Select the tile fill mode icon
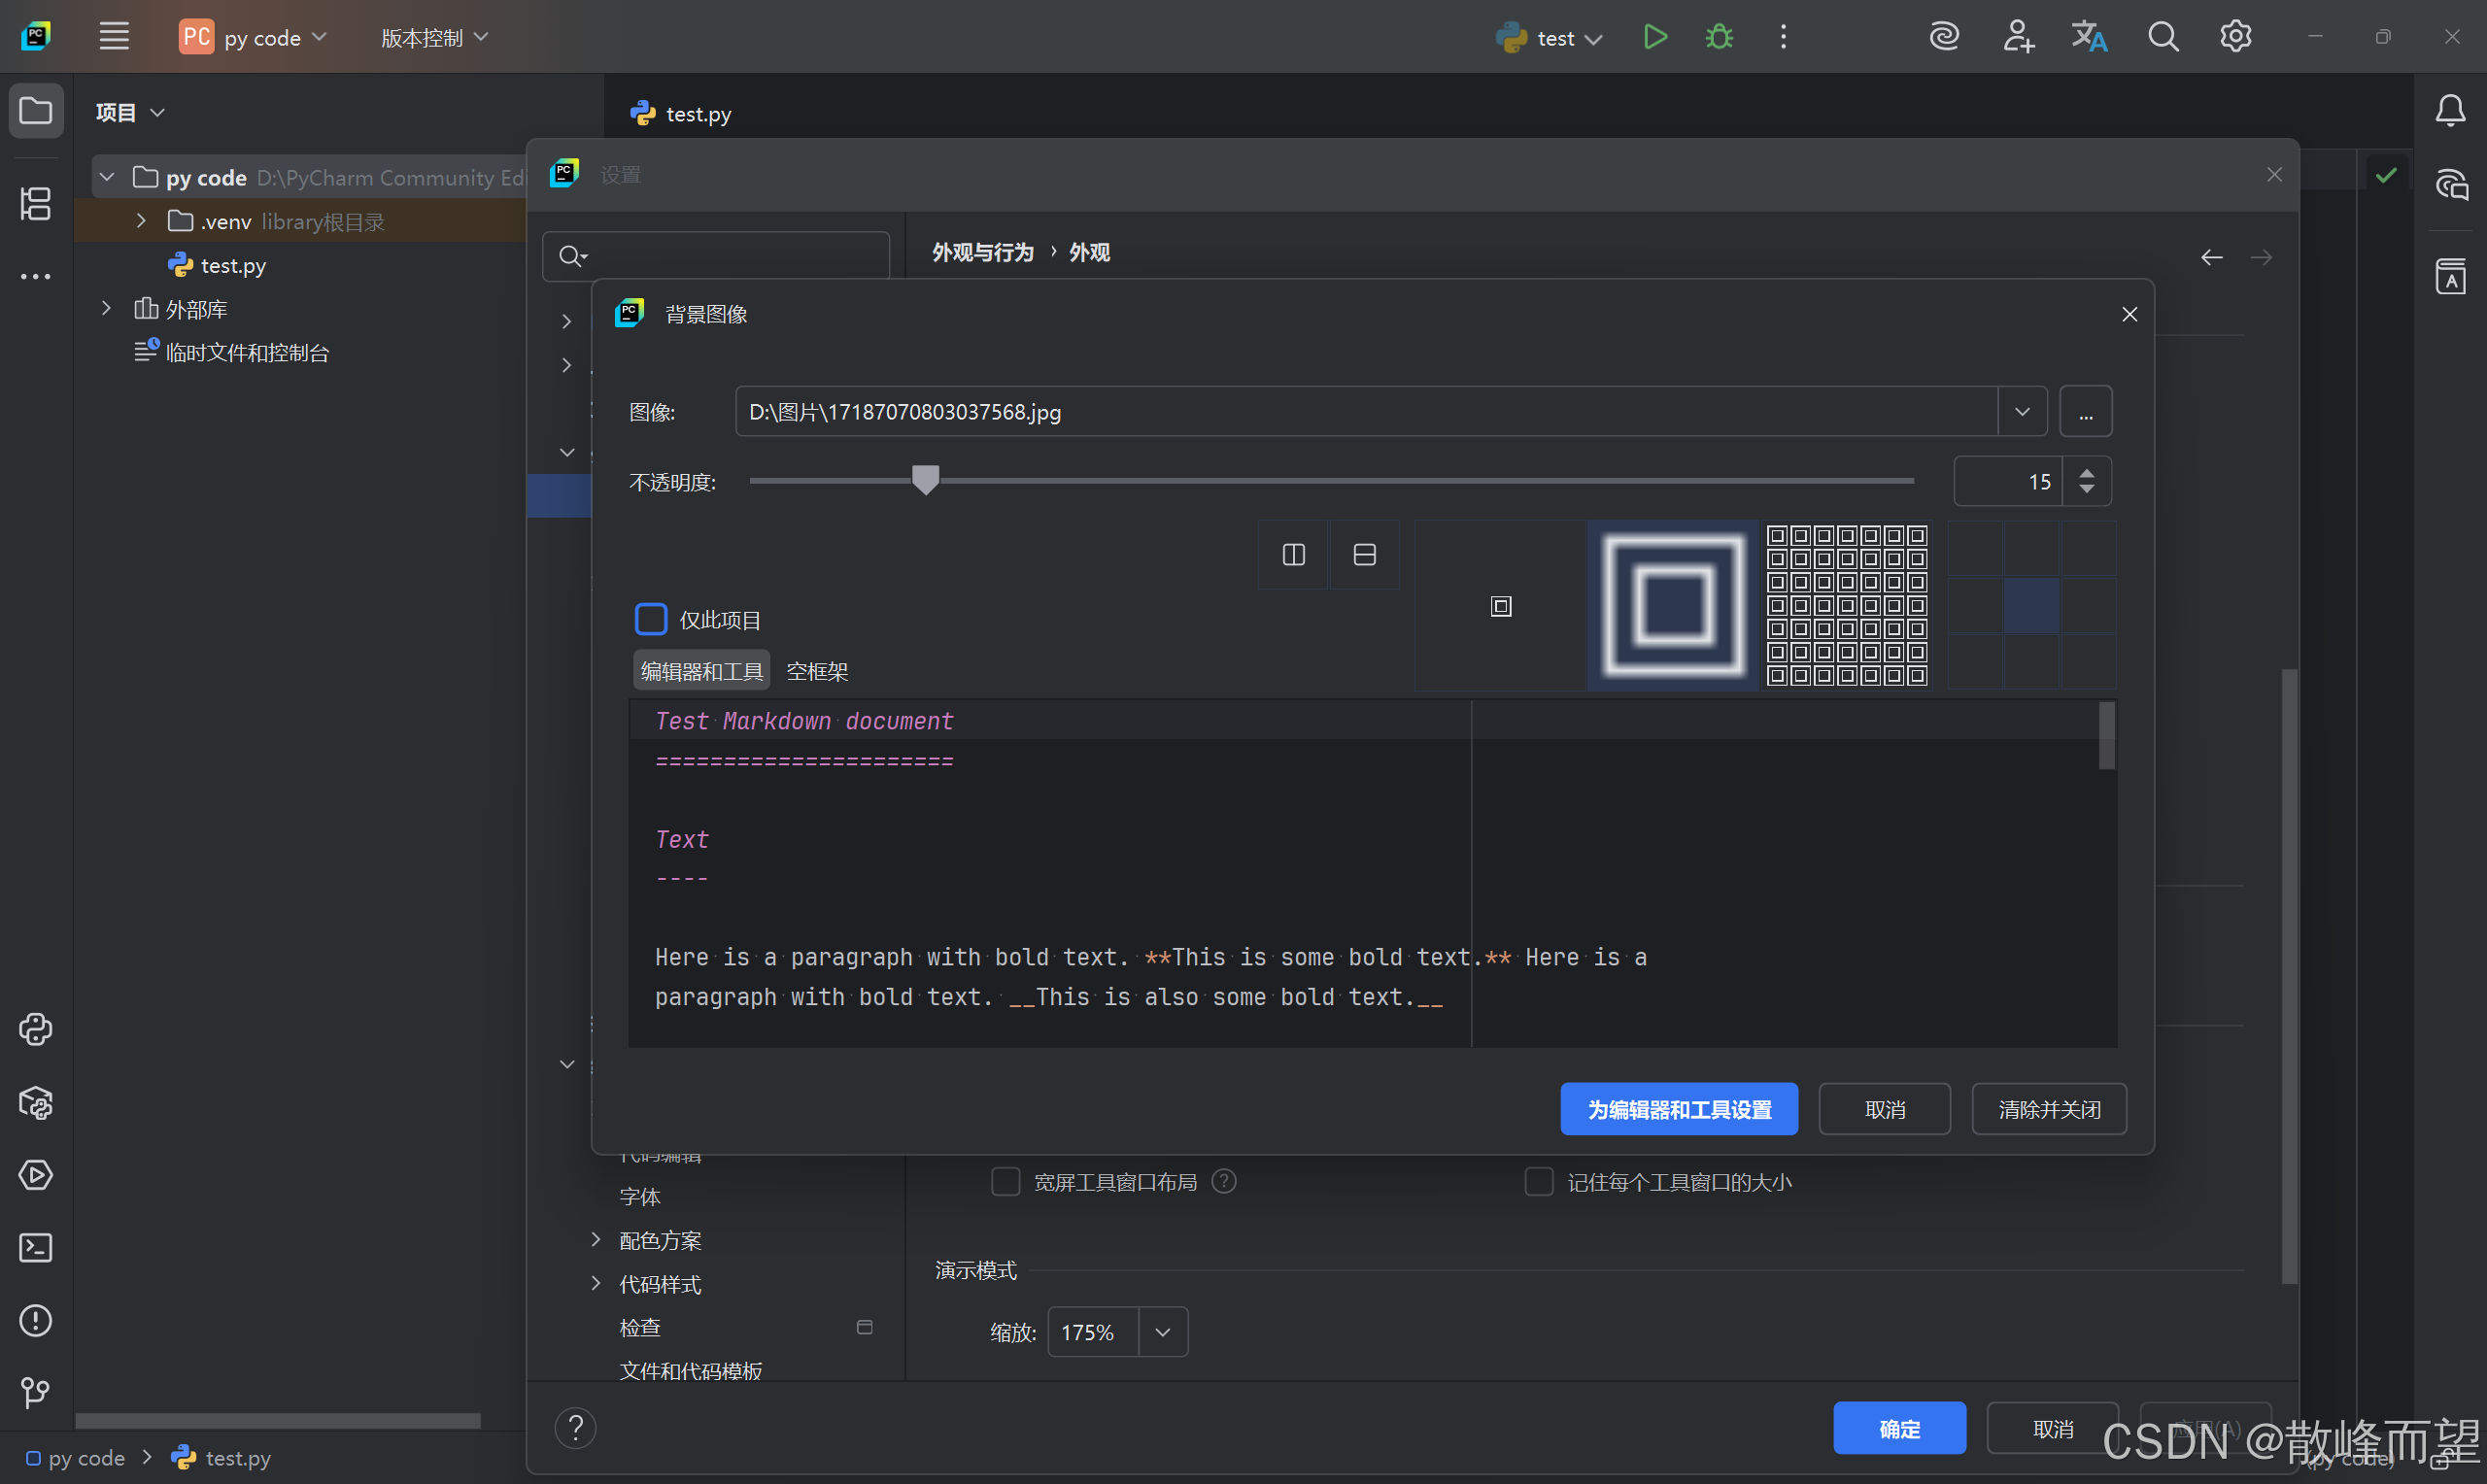 pos(1846,605)
